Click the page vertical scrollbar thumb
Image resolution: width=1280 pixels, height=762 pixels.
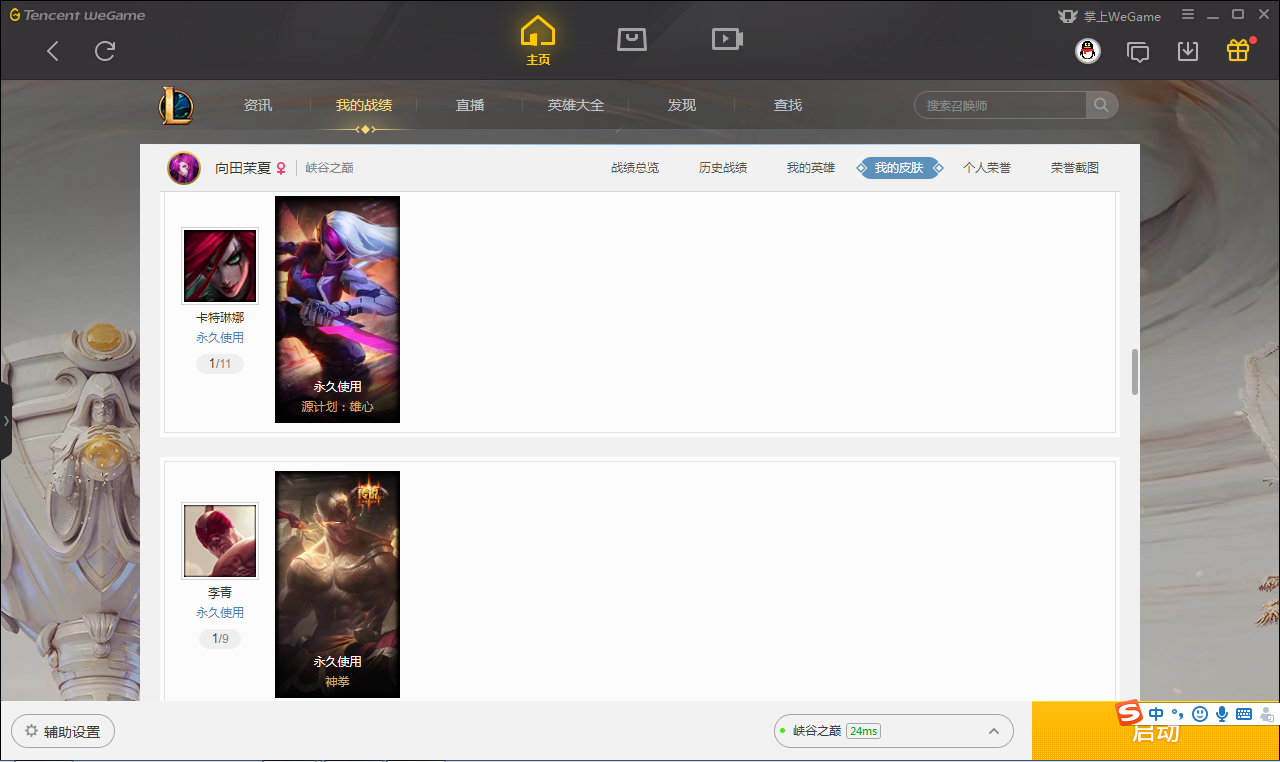click(x=1135, y=372)
